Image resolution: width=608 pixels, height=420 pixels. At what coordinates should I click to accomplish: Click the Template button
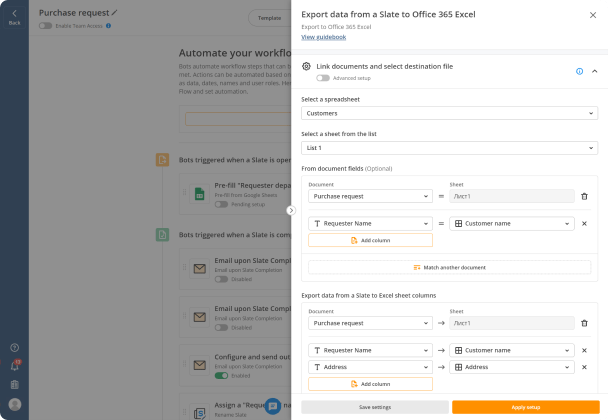coord(269,18)
